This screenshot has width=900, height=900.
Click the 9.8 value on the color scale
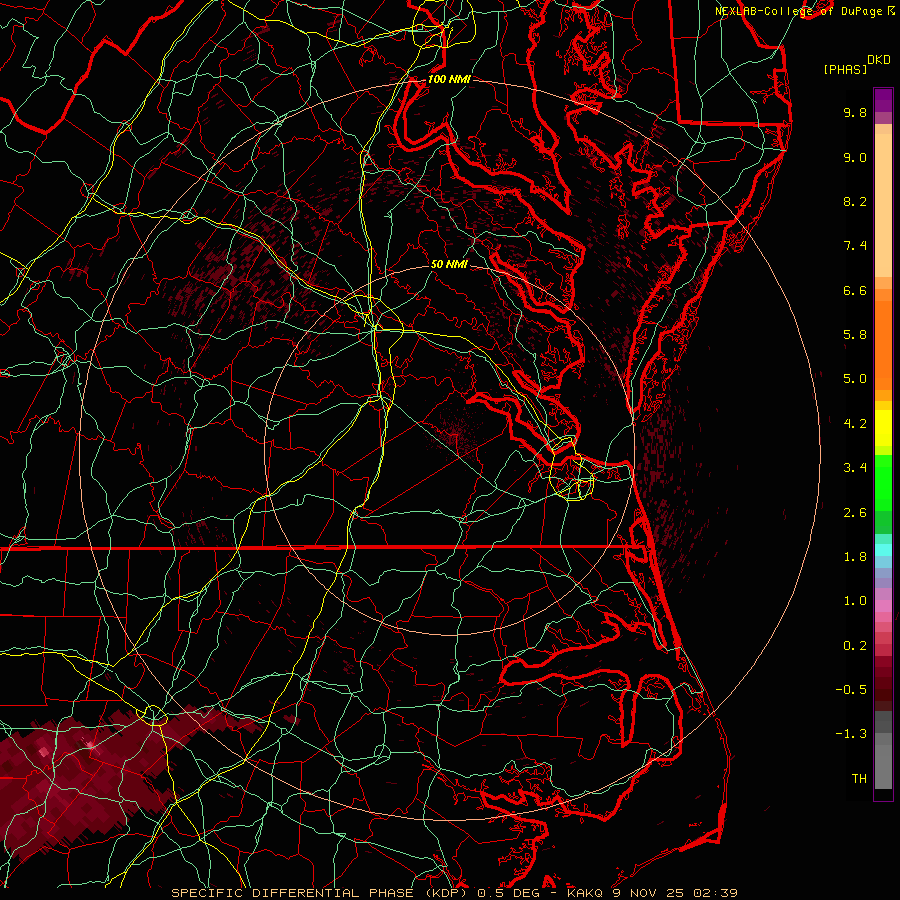(x=855, y=112)
